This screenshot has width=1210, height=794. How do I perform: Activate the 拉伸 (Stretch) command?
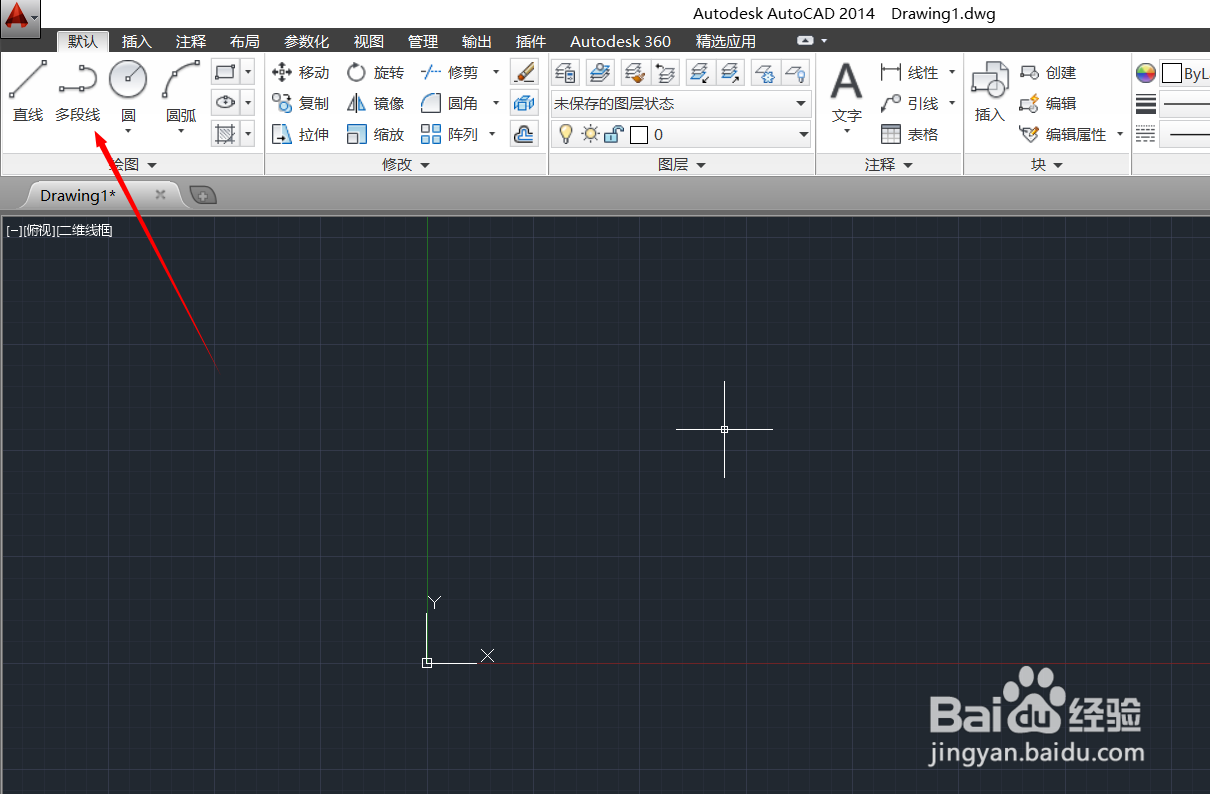coord(300,134)
